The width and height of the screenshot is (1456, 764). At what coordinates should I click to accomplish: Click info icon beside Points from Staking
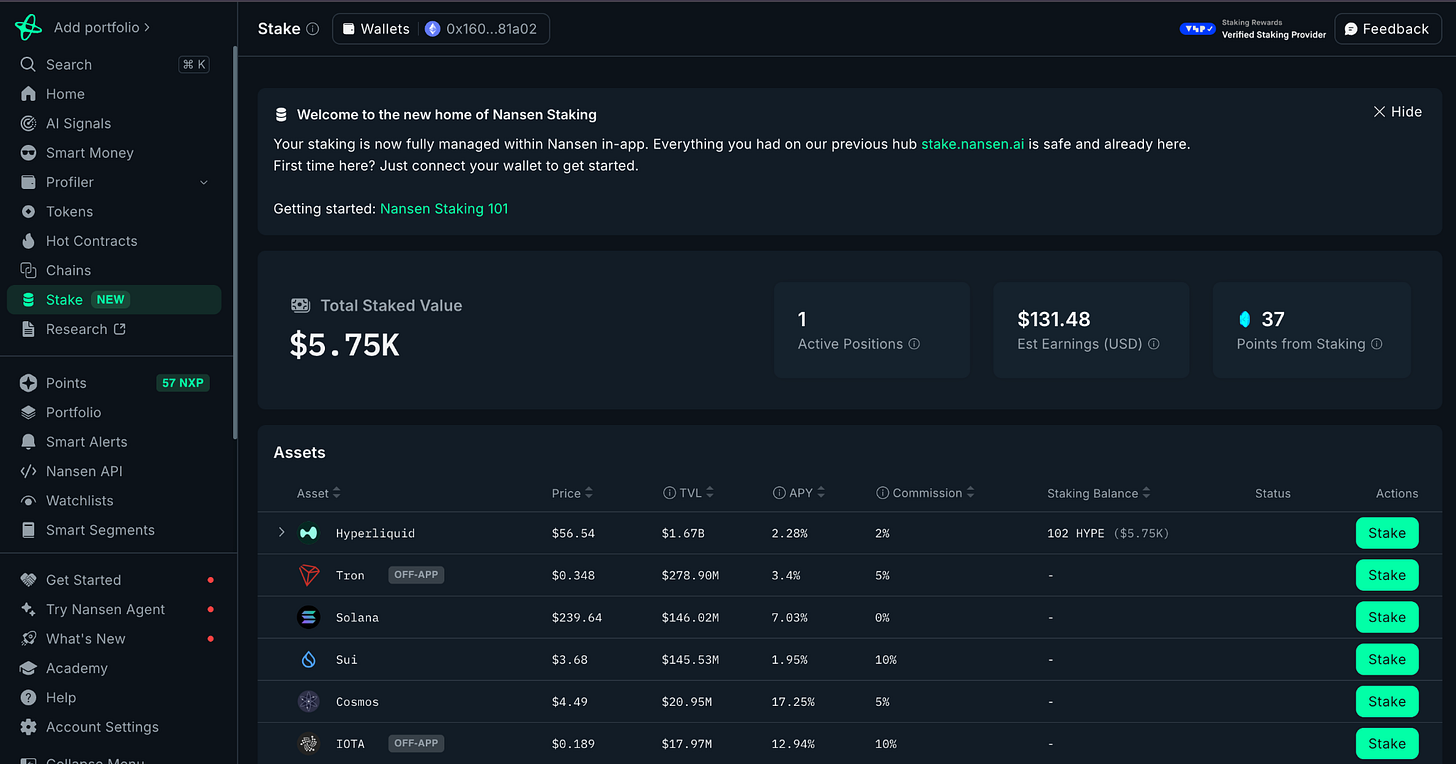[x=1377, y=344]
